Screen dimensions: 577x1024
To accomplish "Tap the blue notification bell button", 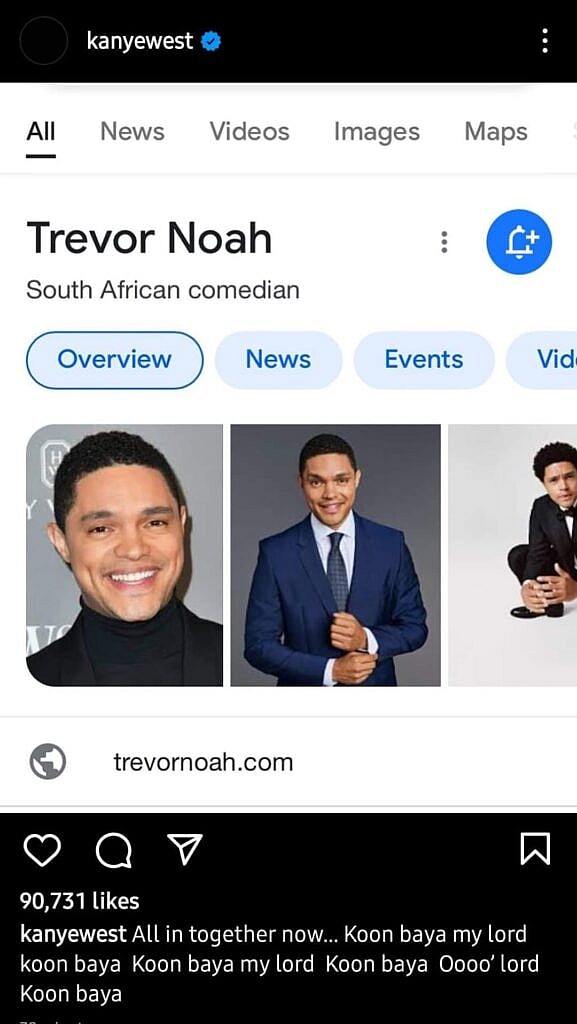I will click(x=519, y=242).
